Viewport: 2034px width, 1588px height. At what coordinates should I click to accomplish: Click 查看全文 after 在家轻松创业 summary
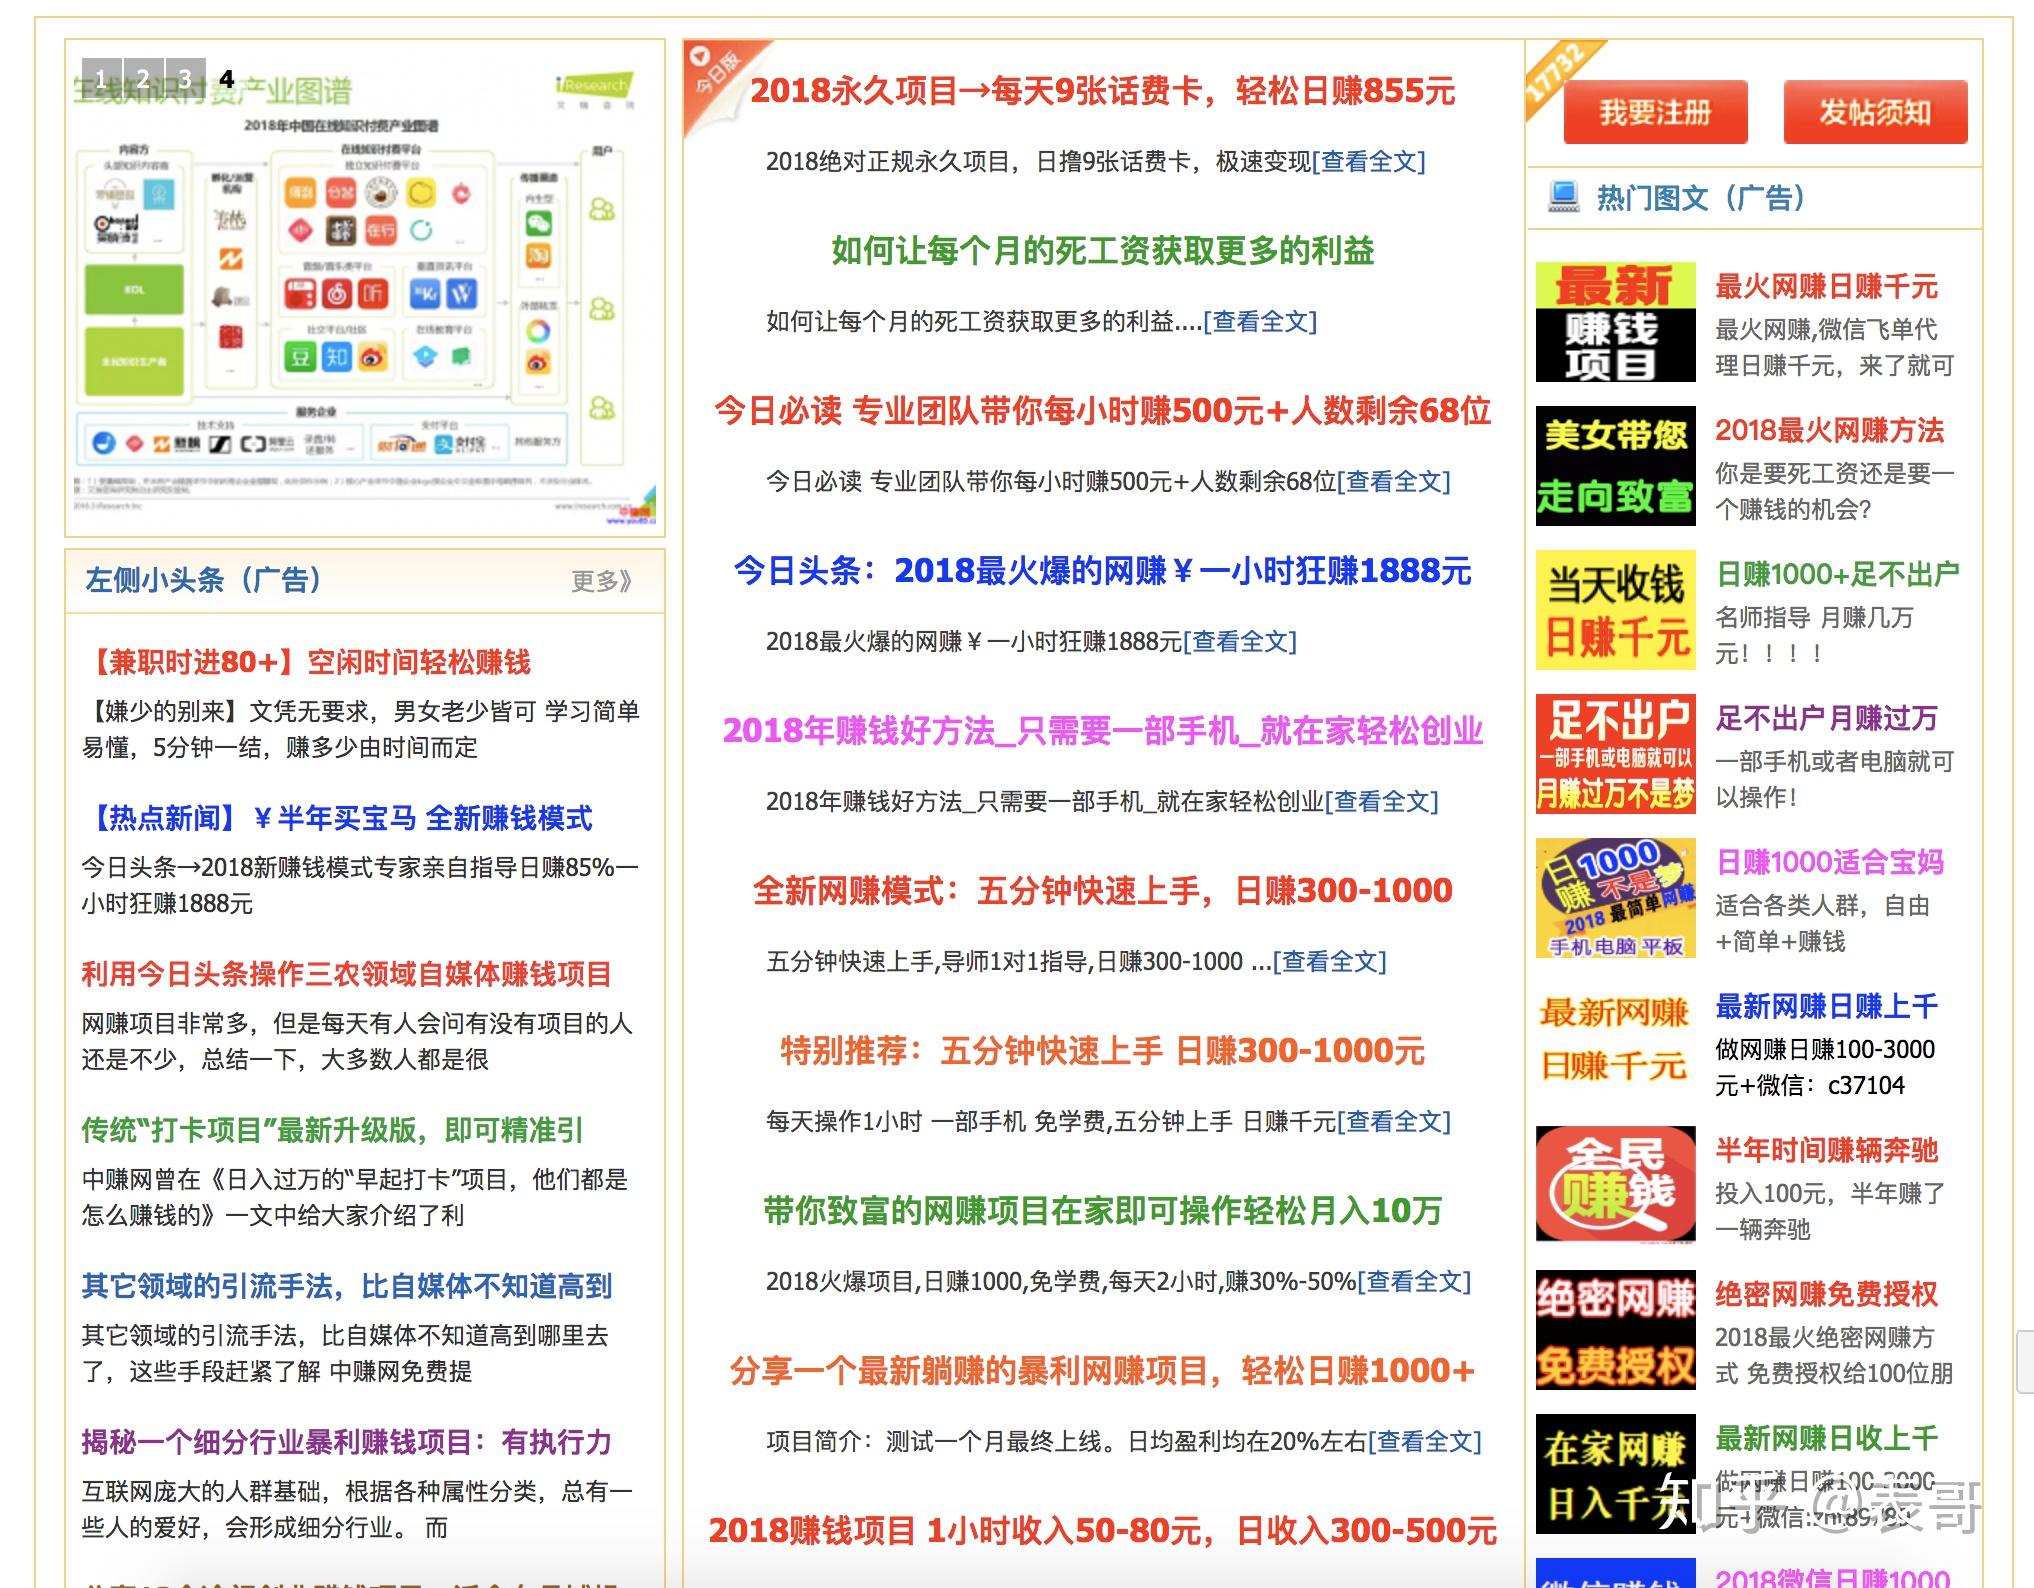(1382, 802)
